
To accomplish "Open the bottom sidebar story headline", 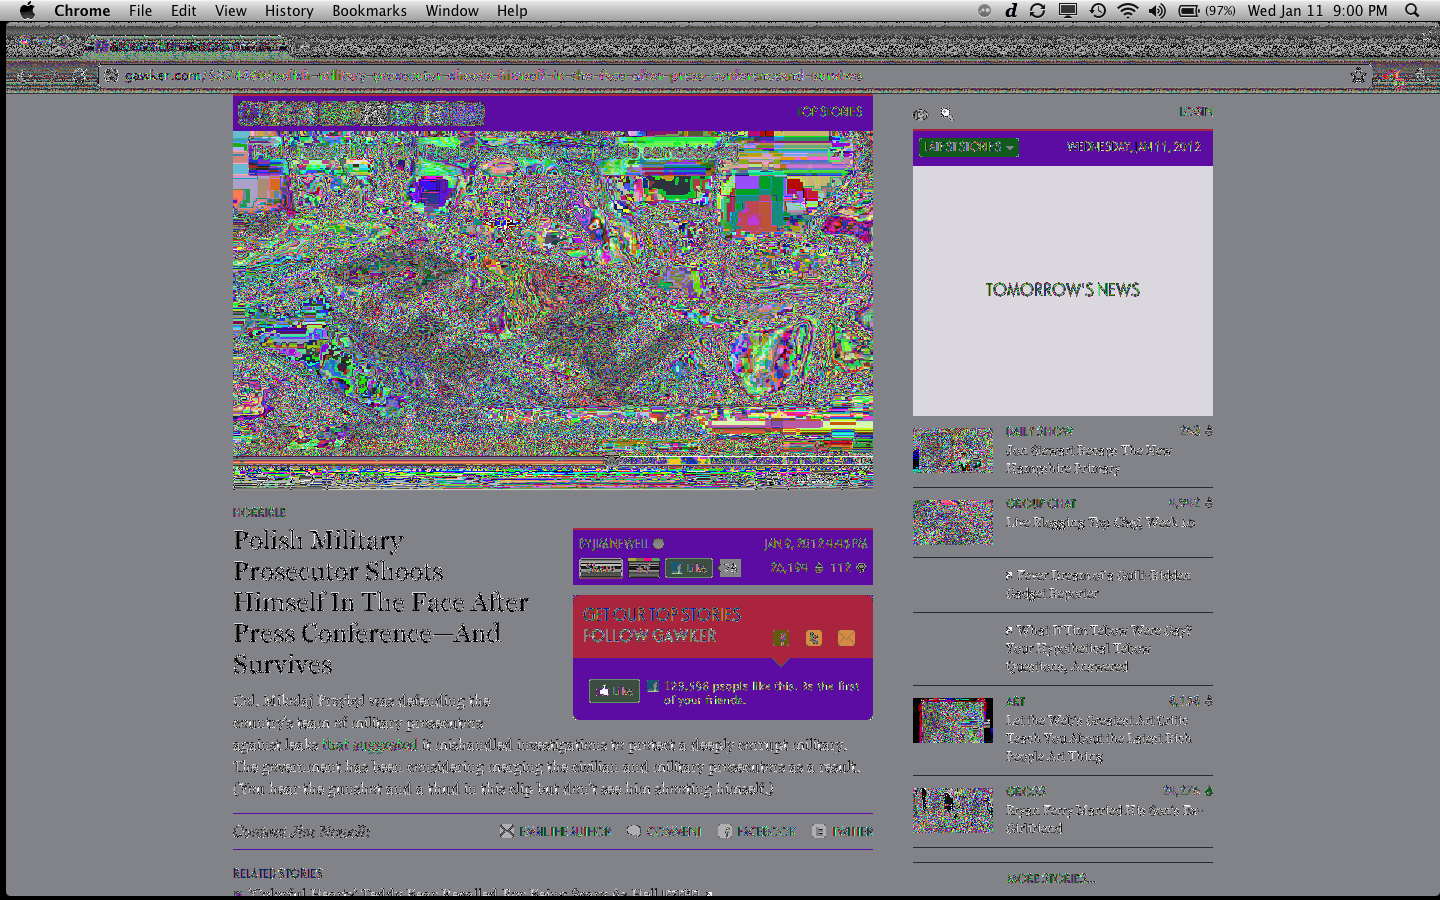I will coord(1104,819).
